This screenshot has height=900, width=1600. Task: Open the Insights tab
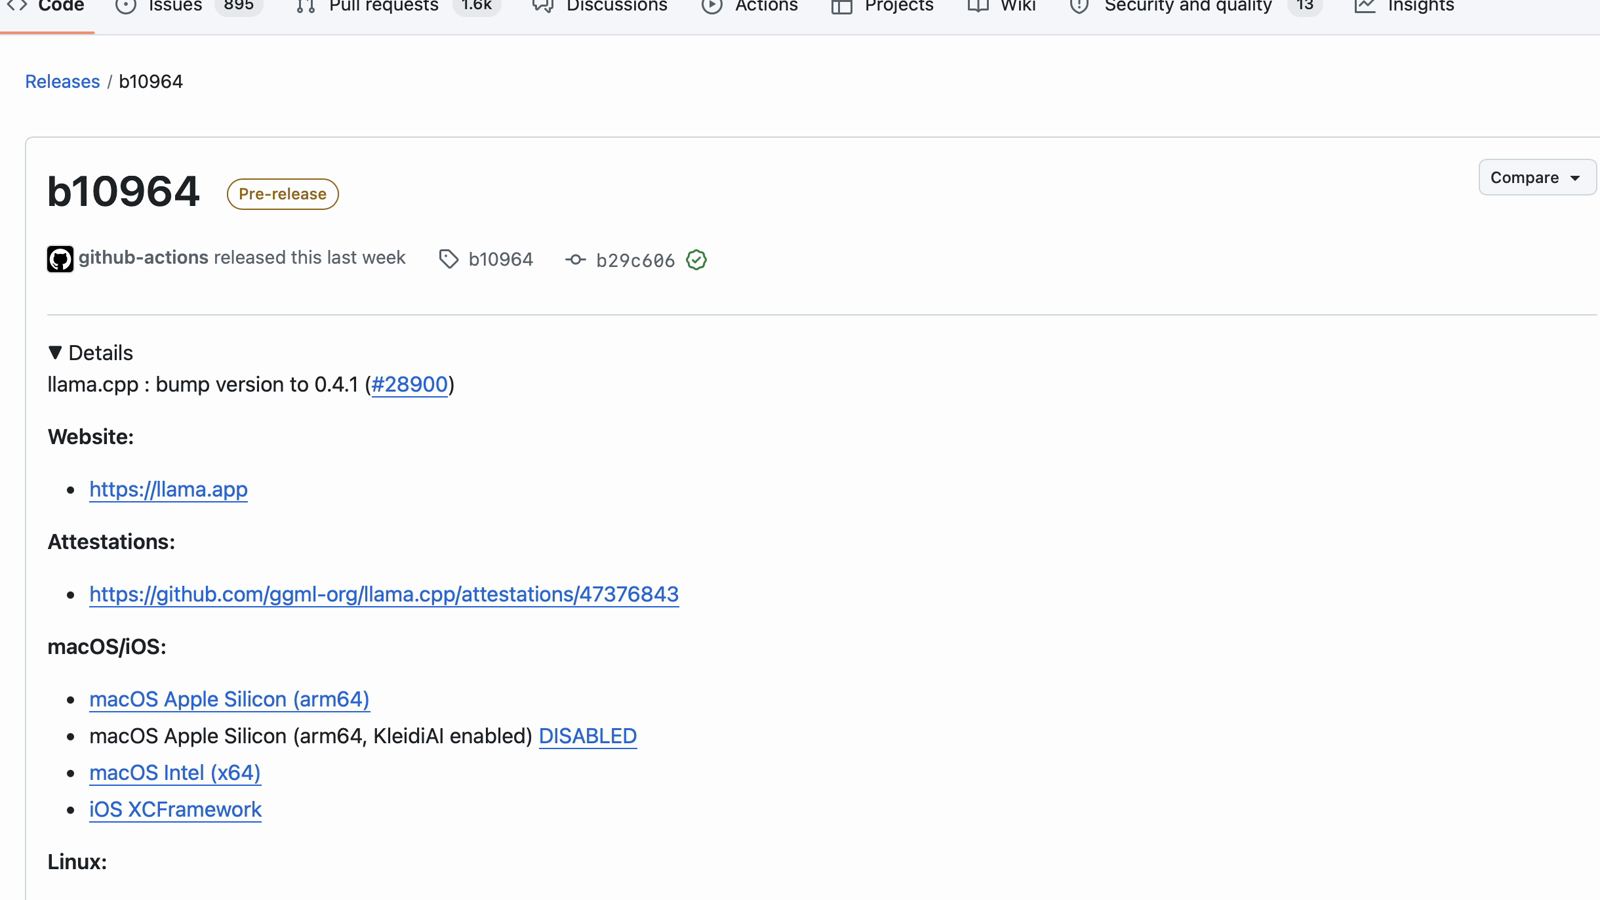coord(1405,6)
